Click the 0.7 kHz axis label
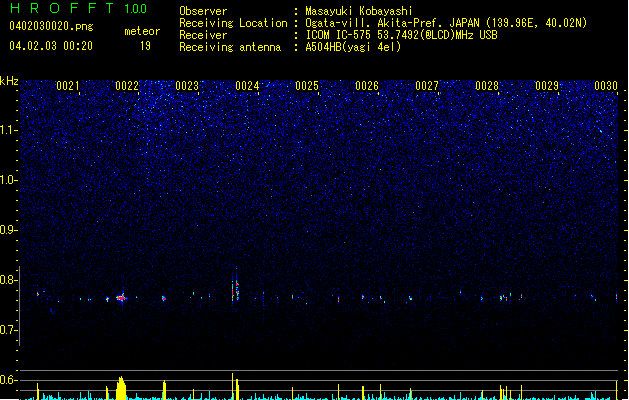This screenshot has height=400, width=629. [9, 330]
